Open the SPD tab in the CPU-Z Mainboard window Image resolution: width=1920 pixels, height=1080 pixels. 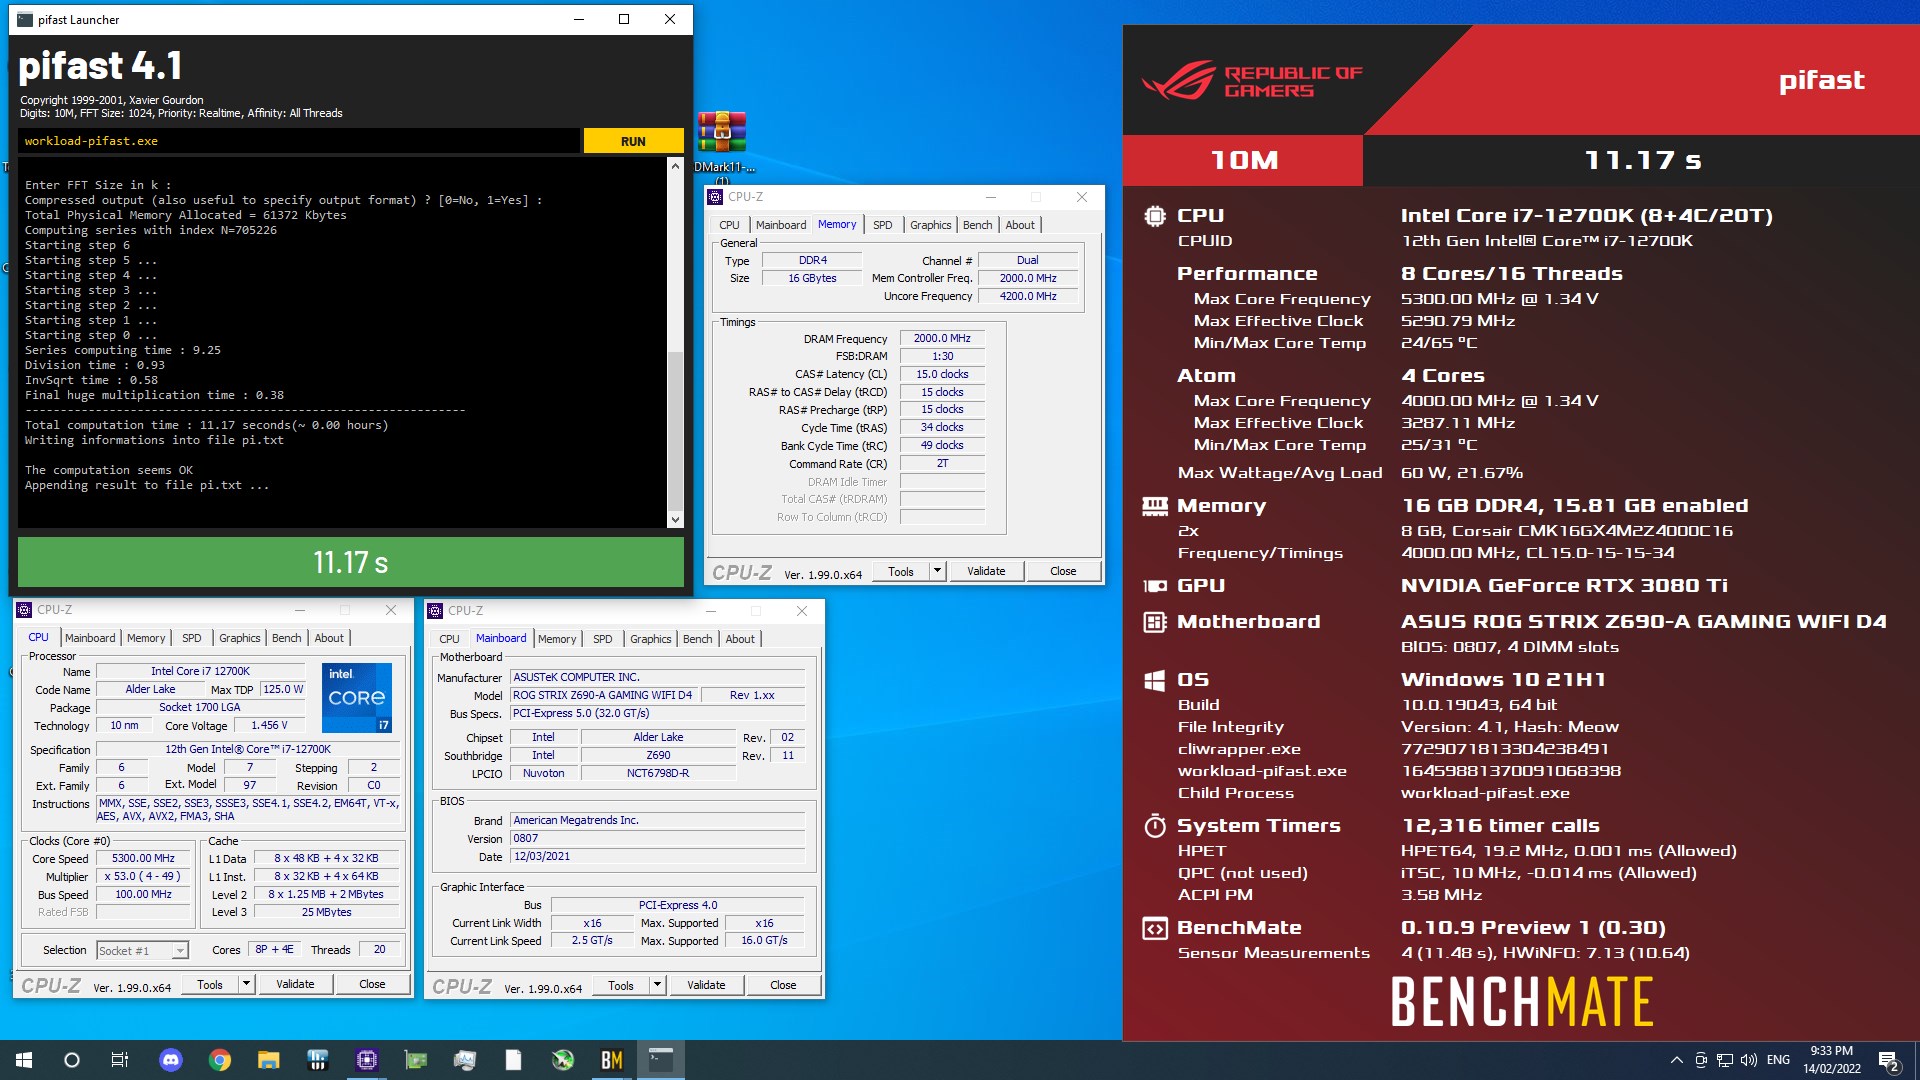[602, 639]
